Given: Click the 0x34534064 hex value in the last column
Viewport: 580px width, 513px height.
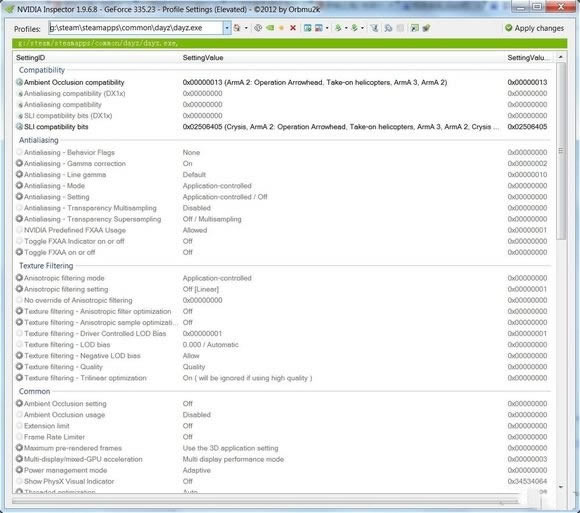Looking at the screenshot, I should [527, 481].
